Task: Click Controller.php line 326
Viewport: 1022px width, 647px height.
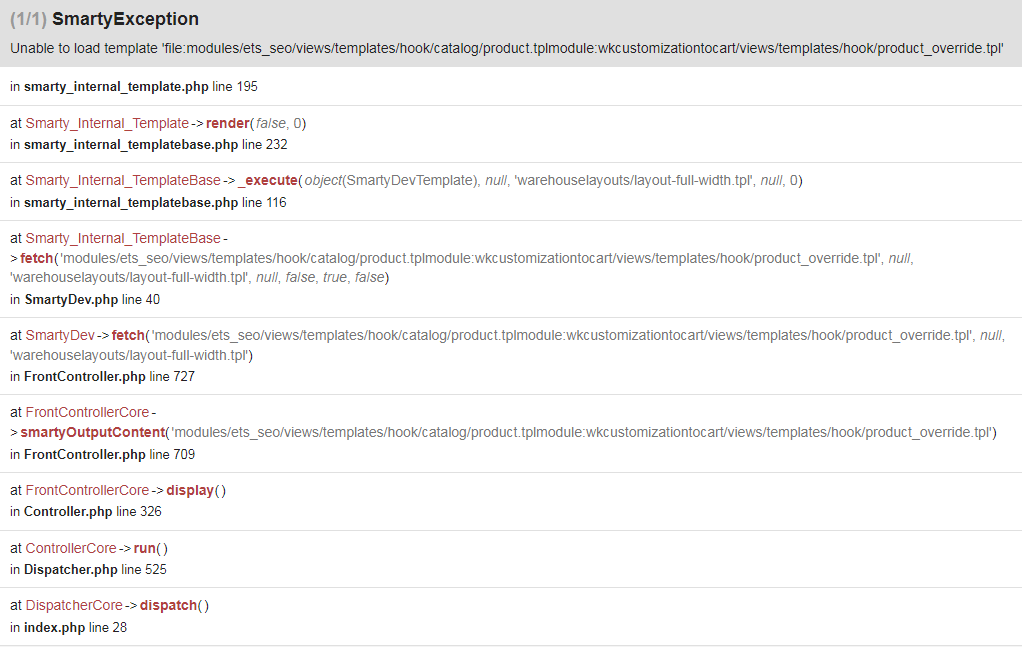Action: click(x=85, y=511)
